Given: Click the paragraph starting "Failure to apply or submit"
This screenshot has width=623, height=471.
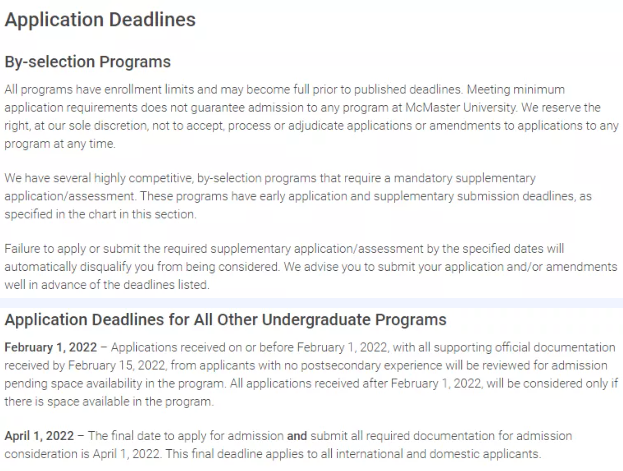Looking at the screenshot, I should (311, 267).
